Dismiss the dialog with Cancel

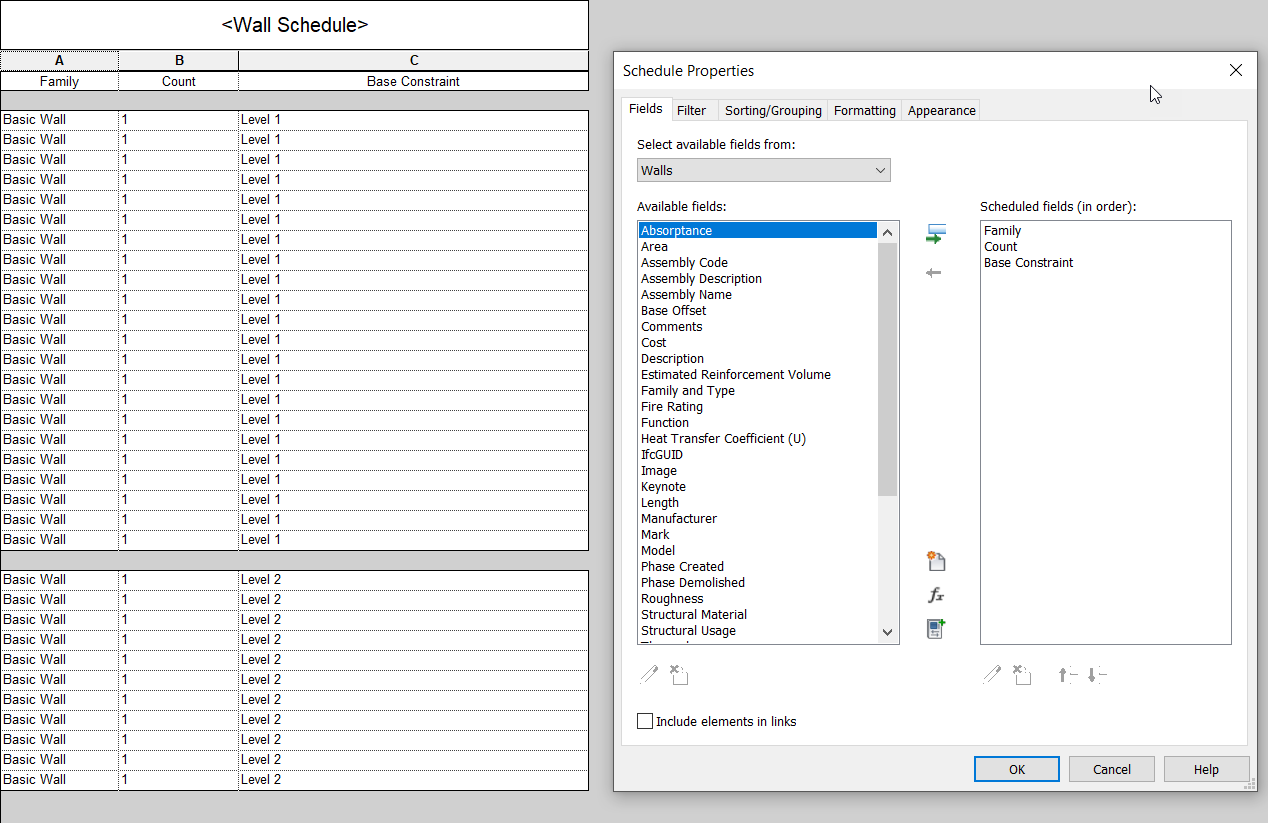coord(1111,769)
